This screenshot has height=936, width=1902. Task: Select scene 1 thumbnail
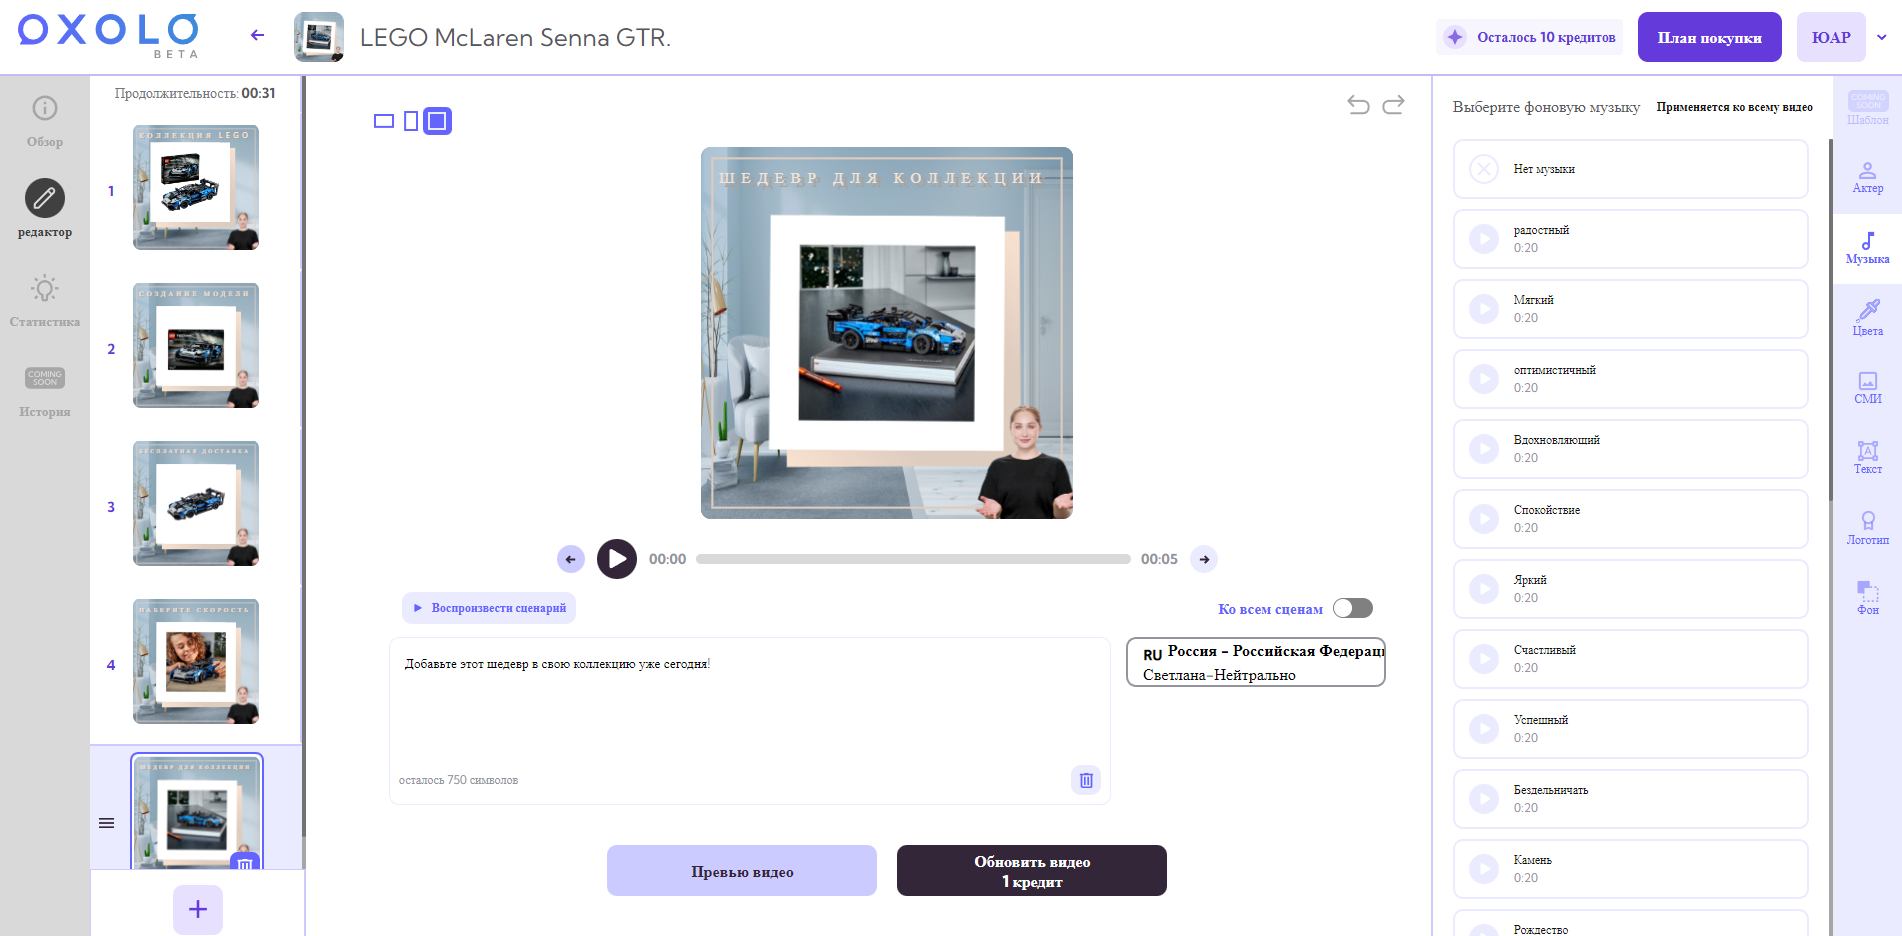[x=196, y=187]
